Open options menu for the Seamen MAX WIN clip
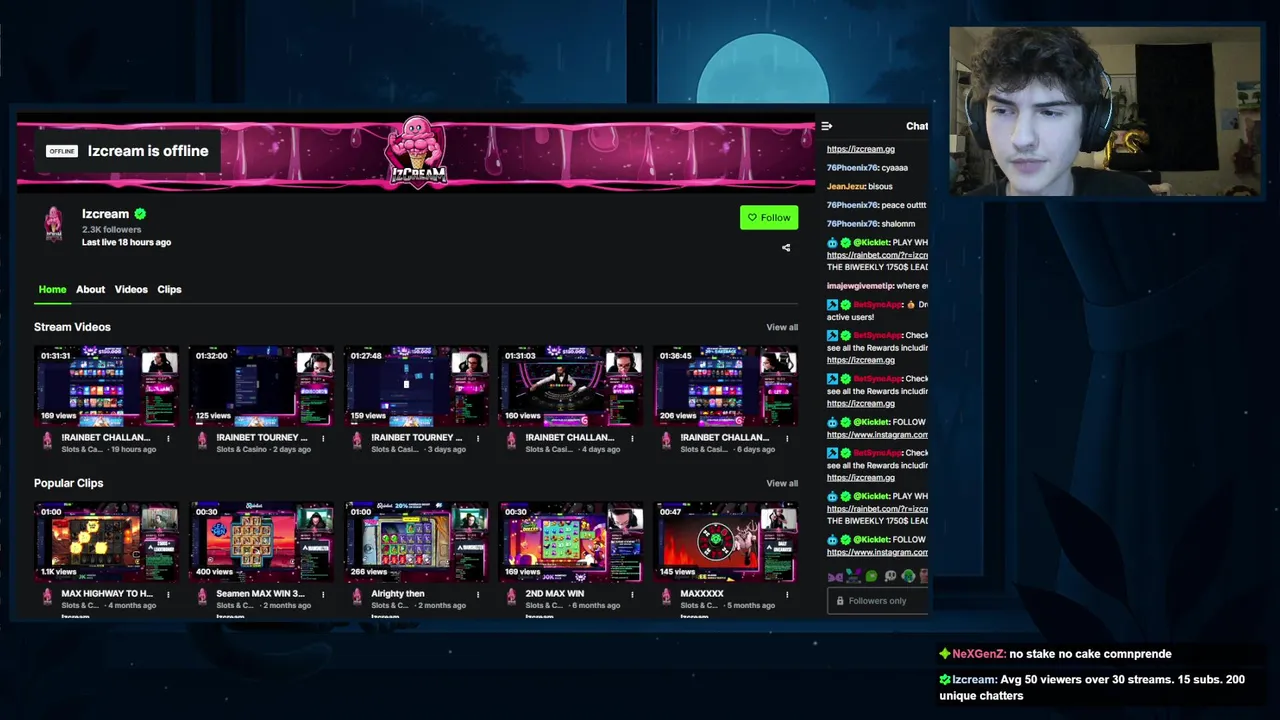Screen dimensions: 1280x720 (323, 594)
